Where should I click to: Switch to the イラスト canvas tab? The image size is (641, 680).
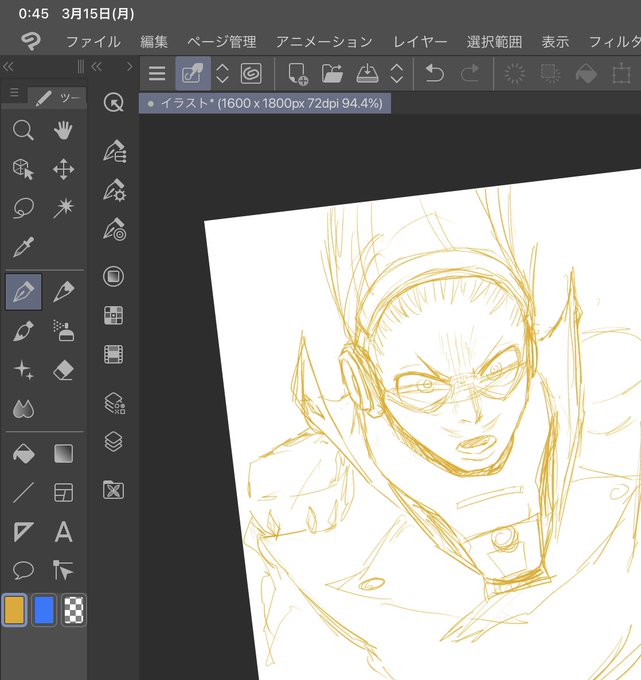(265, 104)
